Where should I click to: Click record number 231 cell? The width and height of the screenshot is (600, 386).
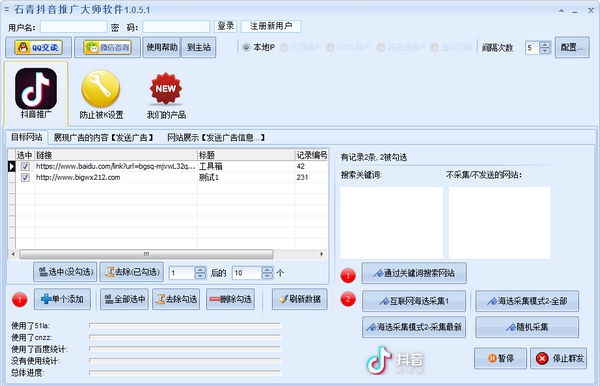point(311,178)
